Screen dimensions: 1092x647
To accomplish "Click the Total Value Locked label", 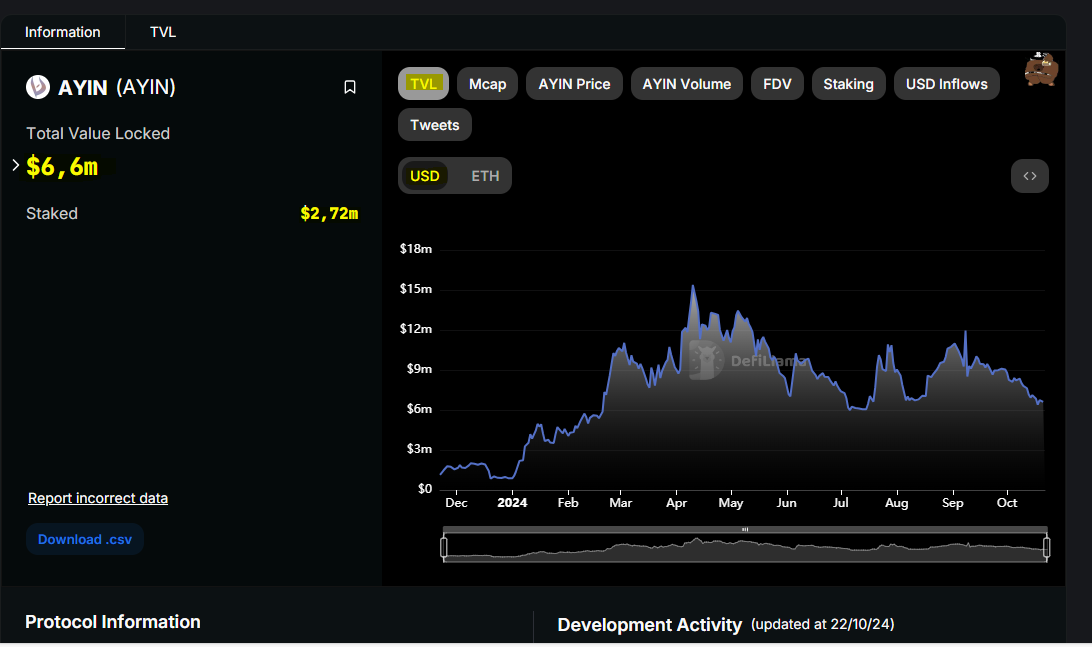I will coord(98,133).
